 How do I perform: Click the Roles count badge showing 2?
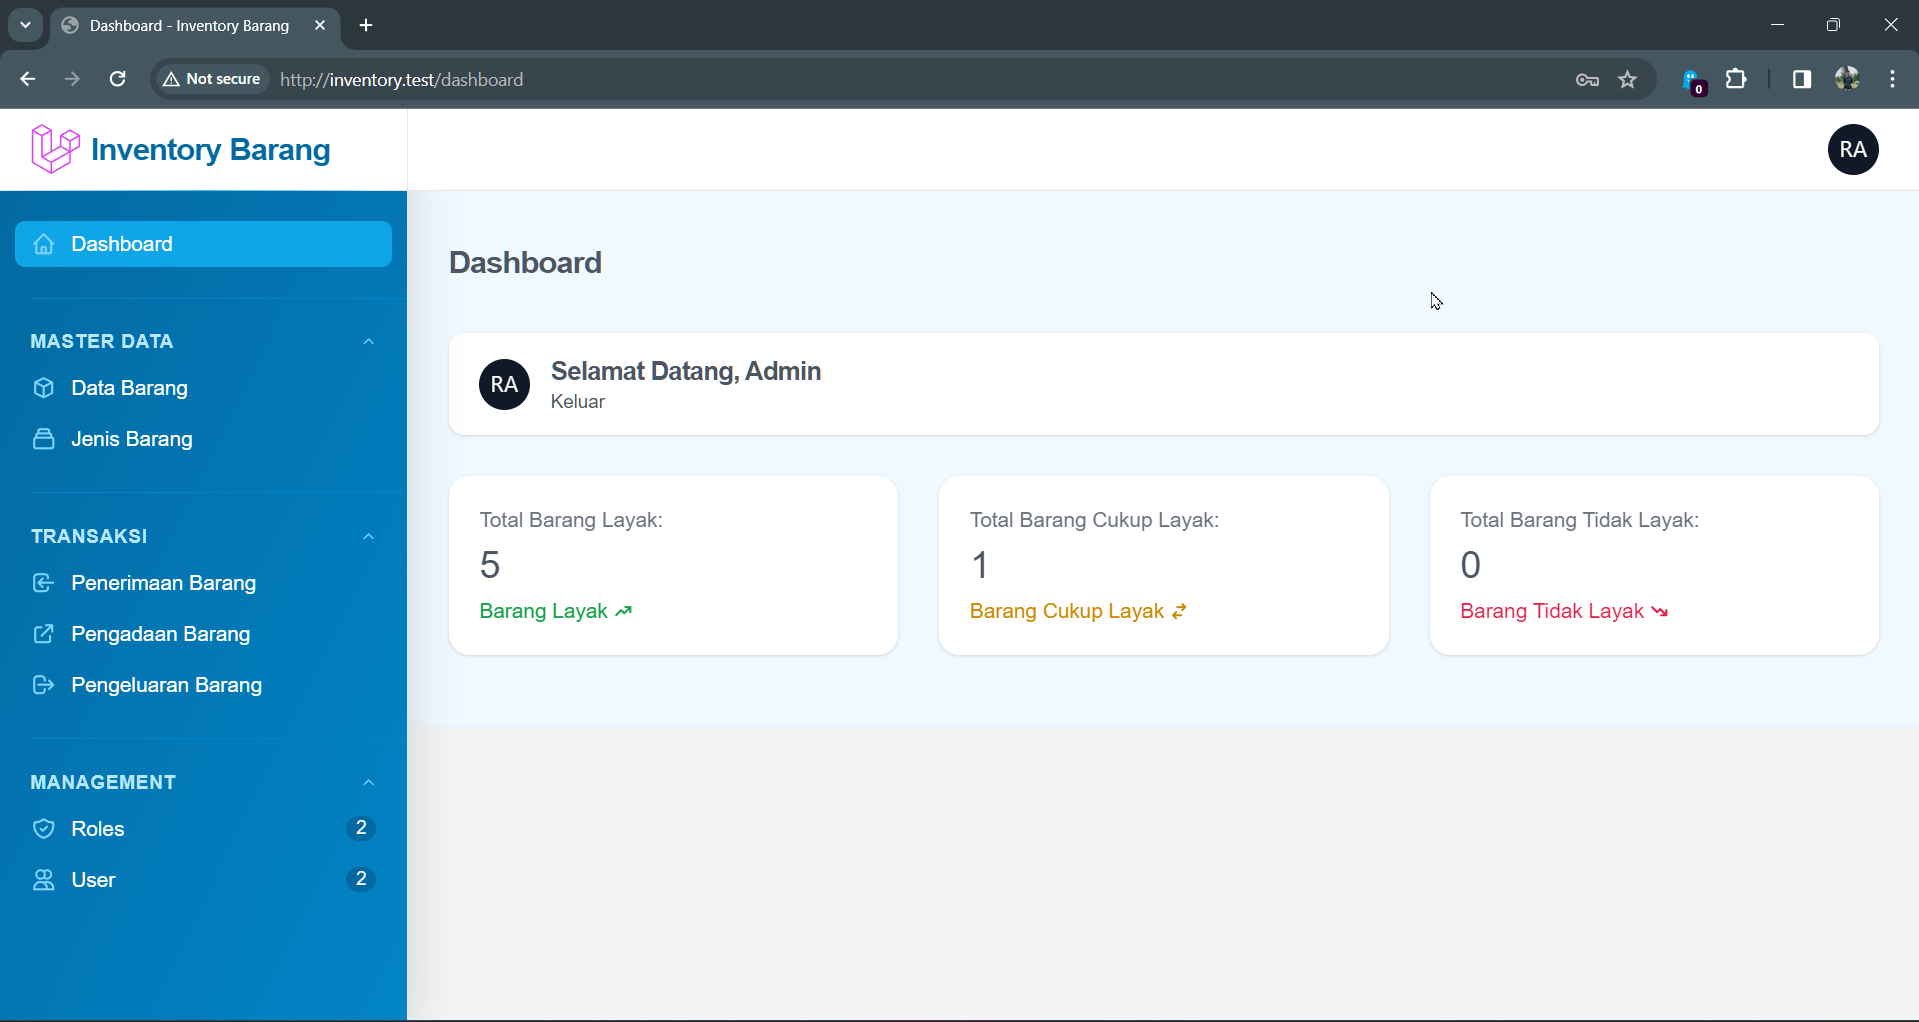[361, 828]
